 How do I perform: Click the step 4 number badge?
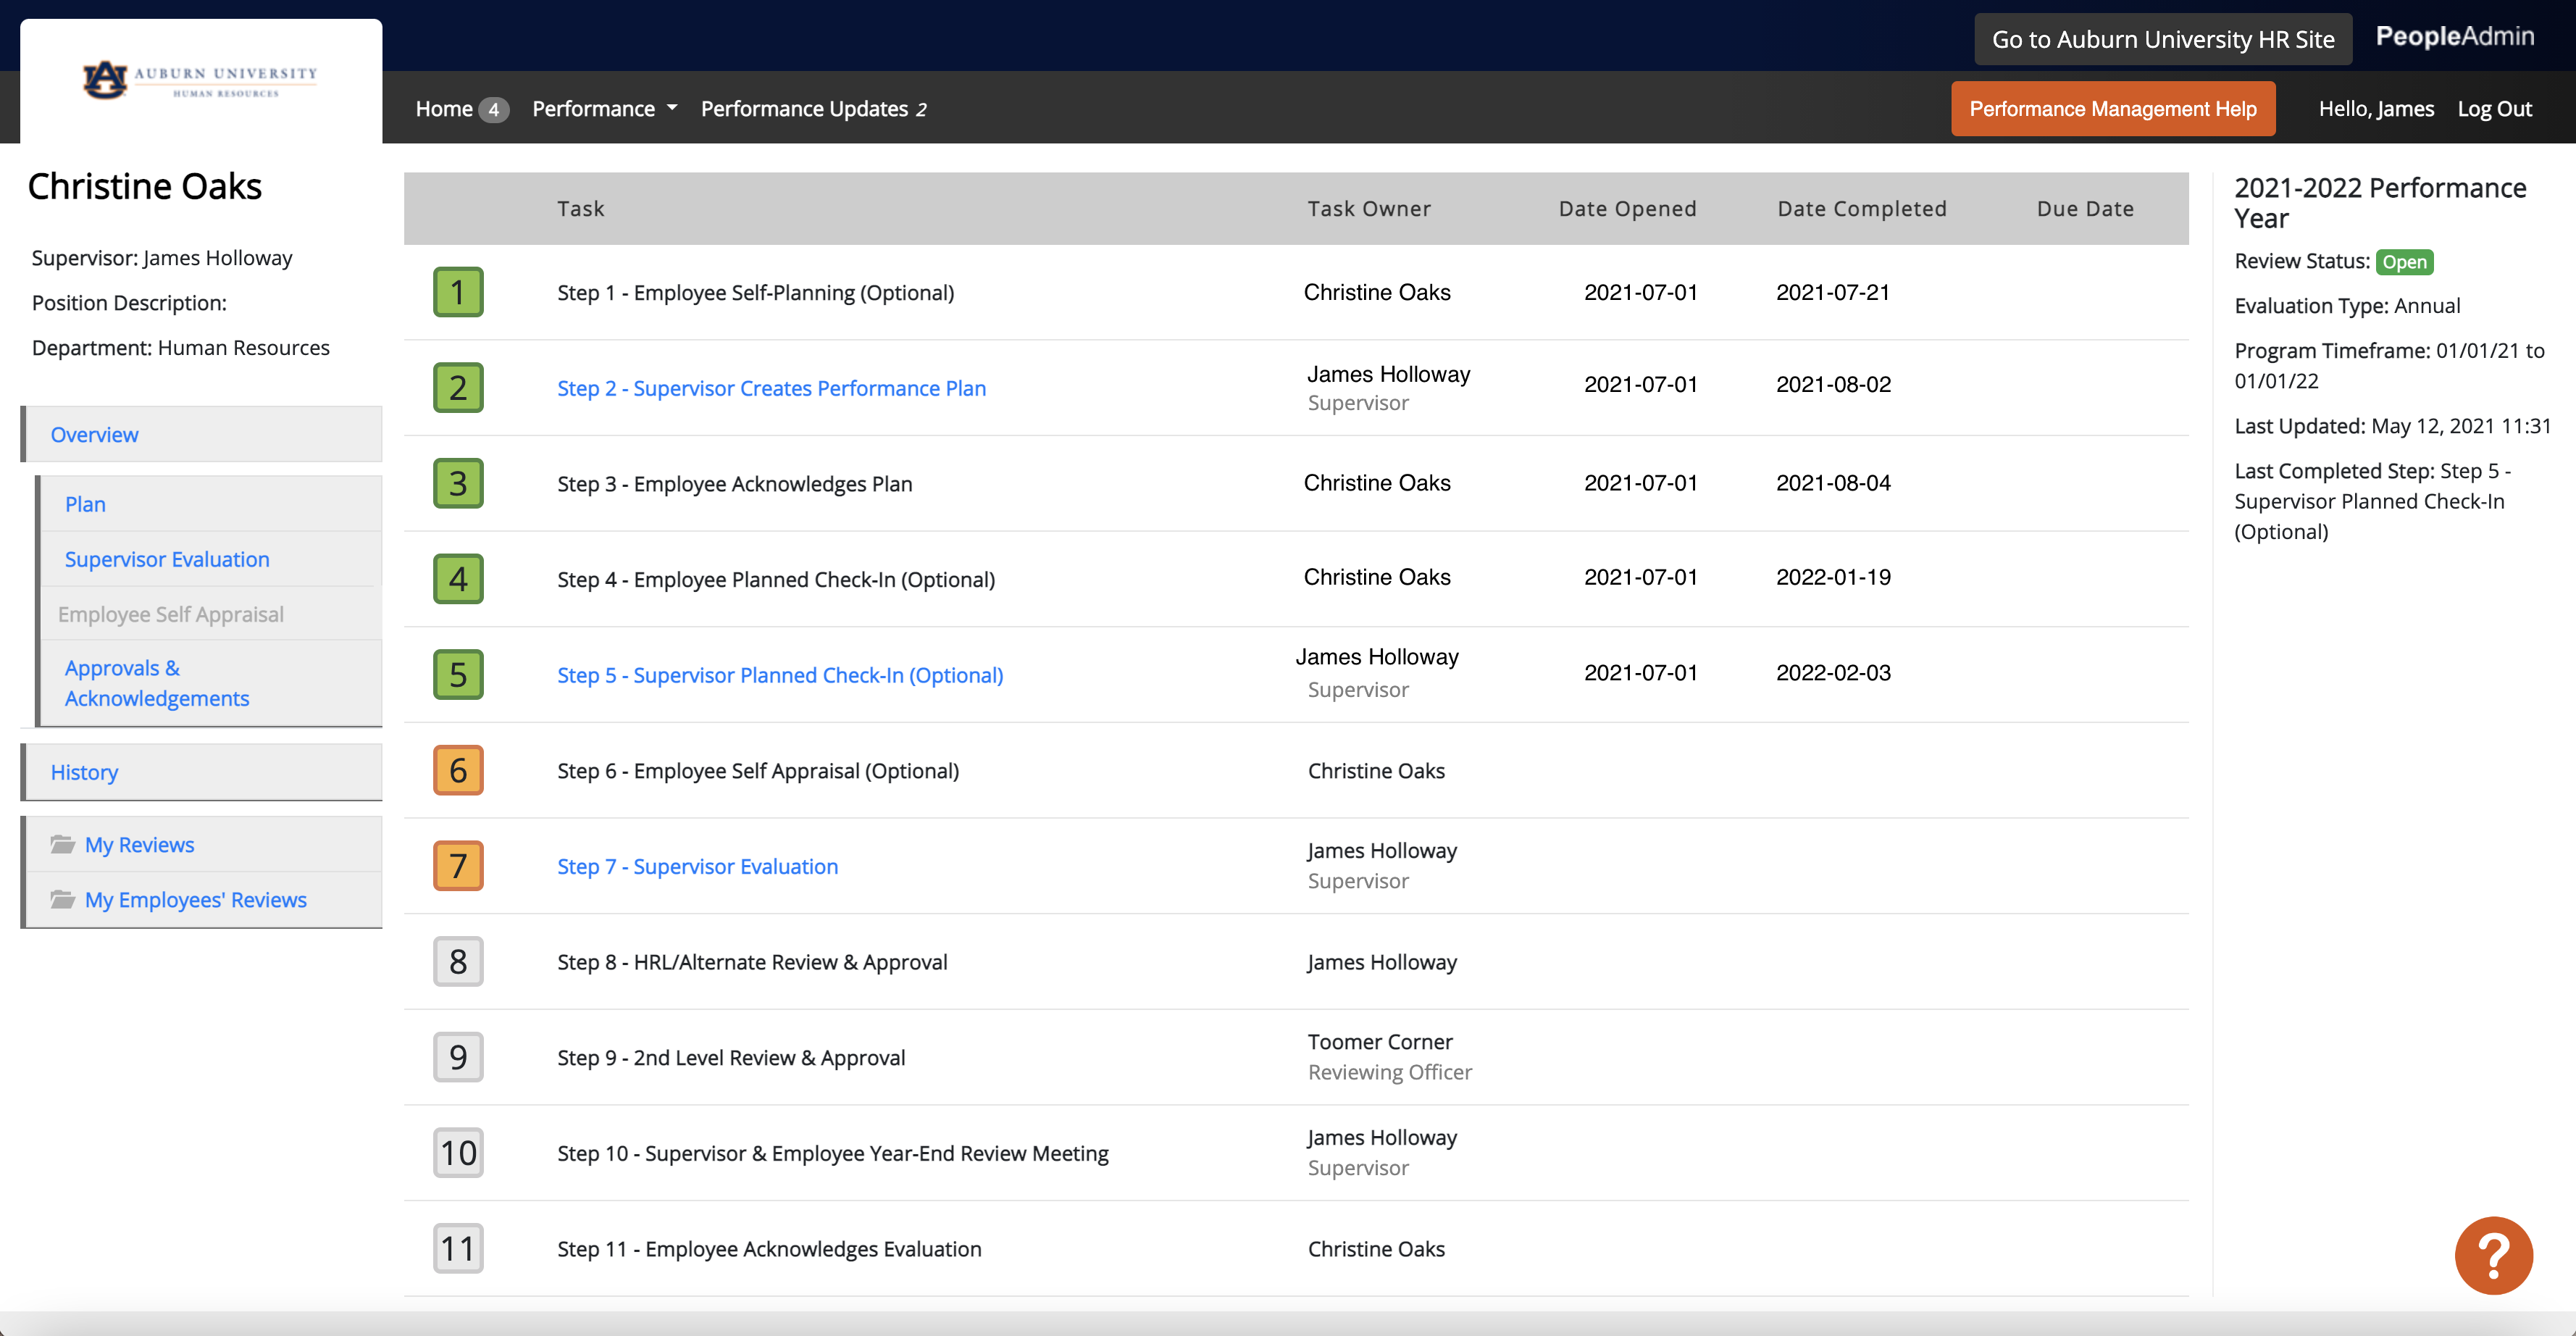[458, 579]
